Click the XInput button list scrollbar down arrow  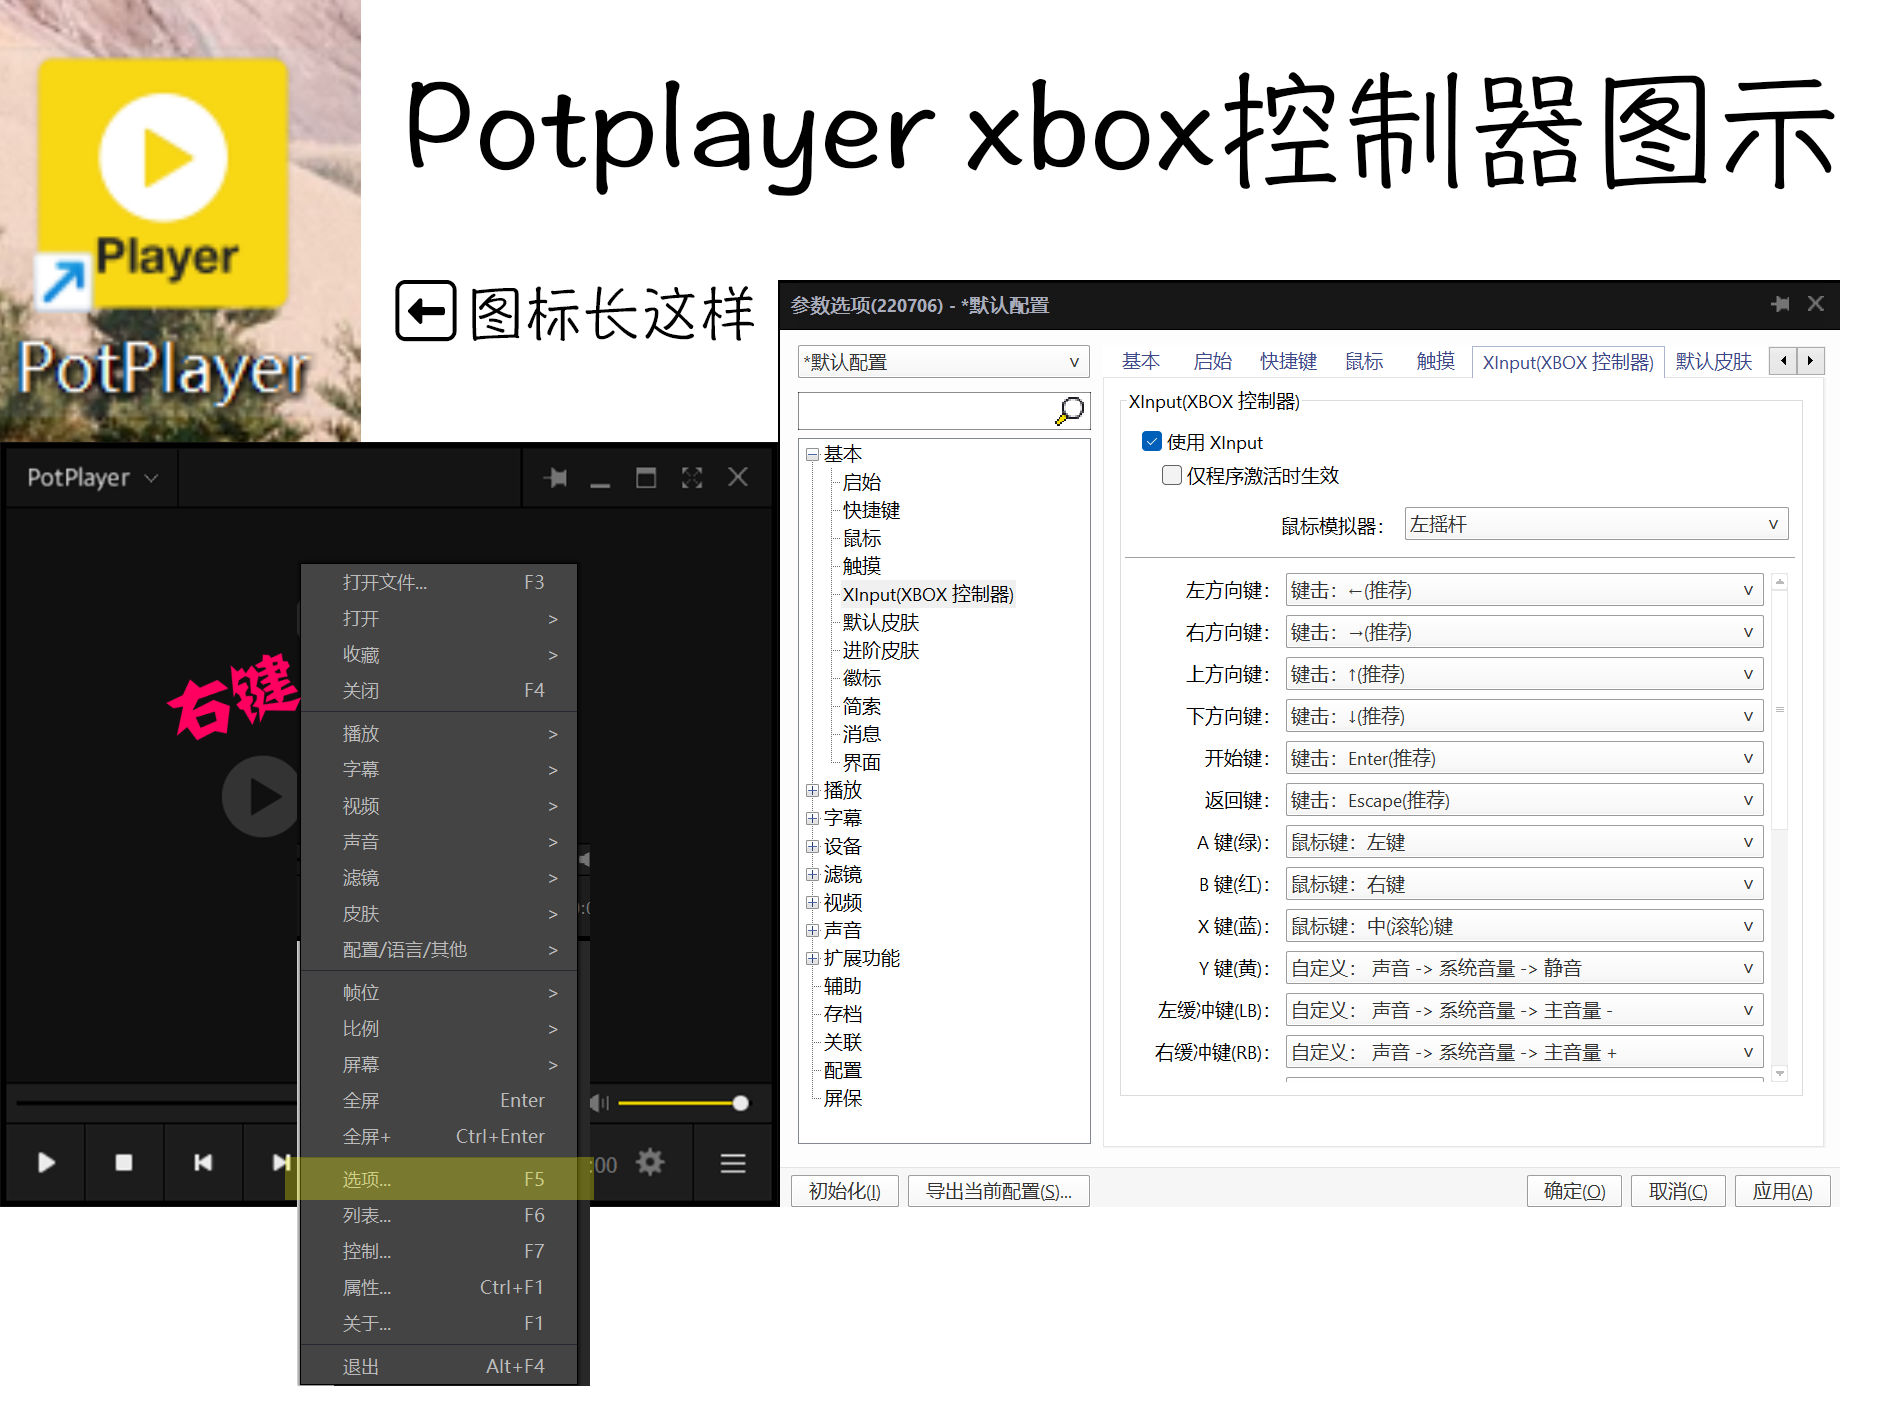pyautogui.click(x=1779, y=1073)
